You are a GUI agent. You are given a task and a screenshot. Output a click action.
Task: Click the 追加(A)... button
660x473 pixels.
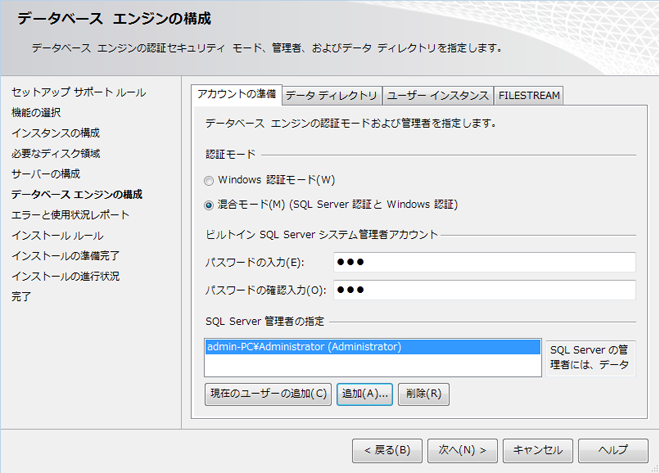coord(365,394)
